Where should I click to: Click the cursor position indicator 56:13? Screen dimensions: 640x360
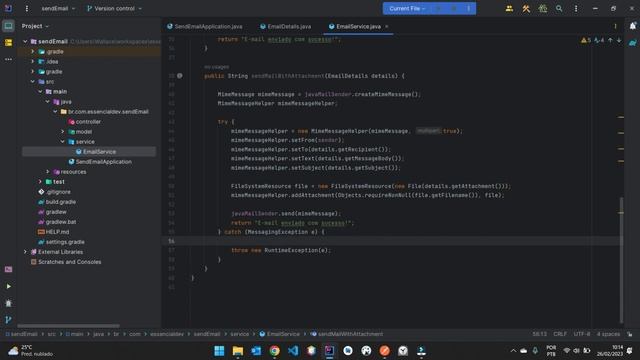539,334
